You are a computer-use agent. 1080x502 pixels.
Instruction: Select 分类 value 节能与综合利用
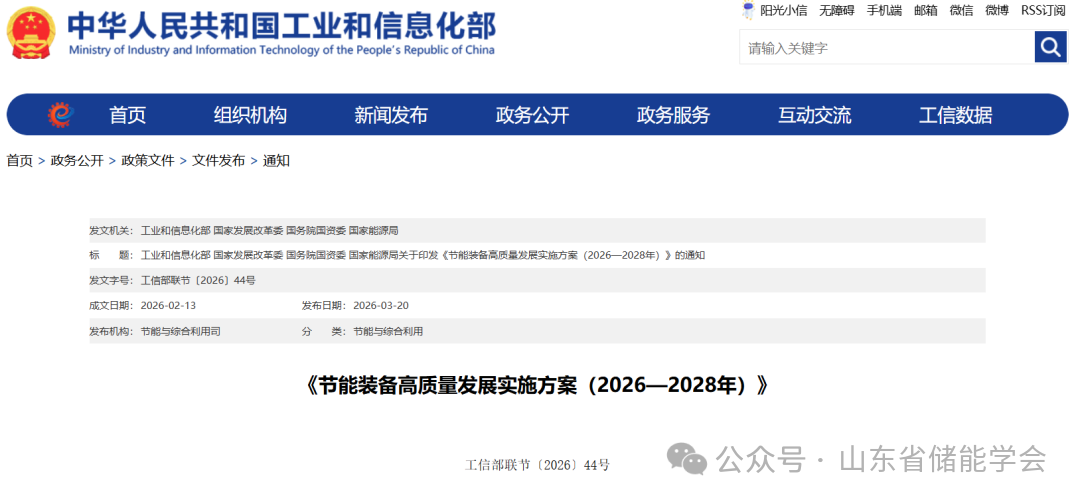[388, 331]
